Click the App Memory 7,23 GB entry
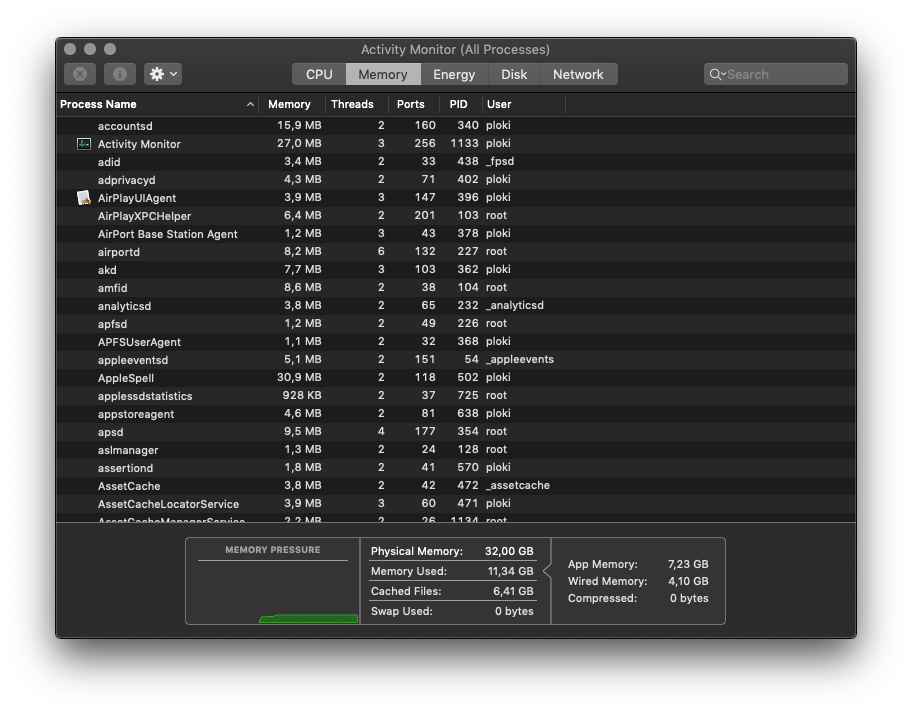This screenshot has width=912, height=712. [x=638, y=564]
